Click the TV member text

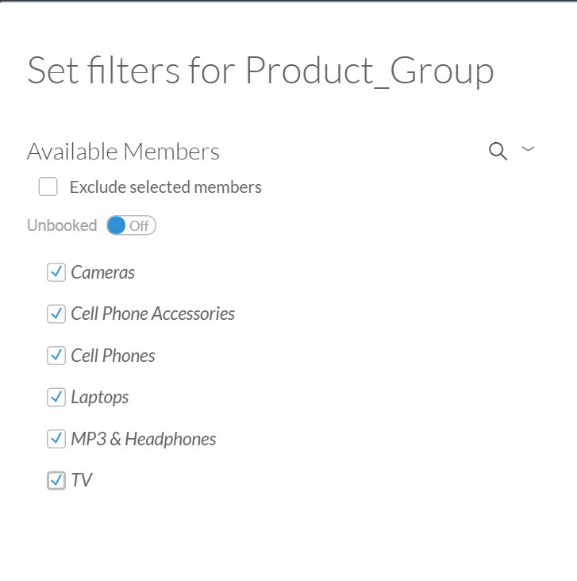81,481
